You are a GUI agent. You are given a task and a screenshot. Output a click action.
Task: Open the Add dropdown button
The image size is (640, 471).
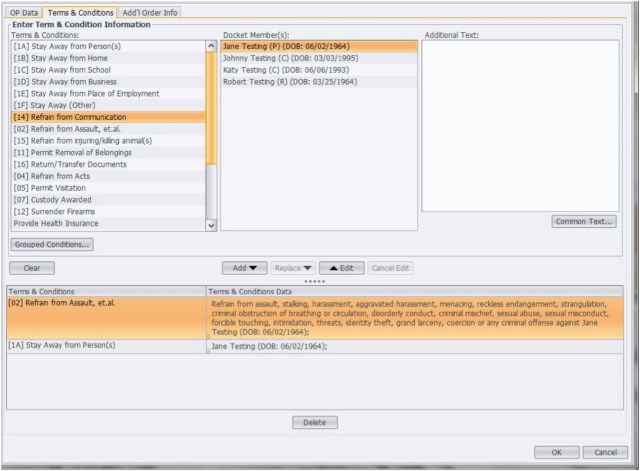pos(243,268)
